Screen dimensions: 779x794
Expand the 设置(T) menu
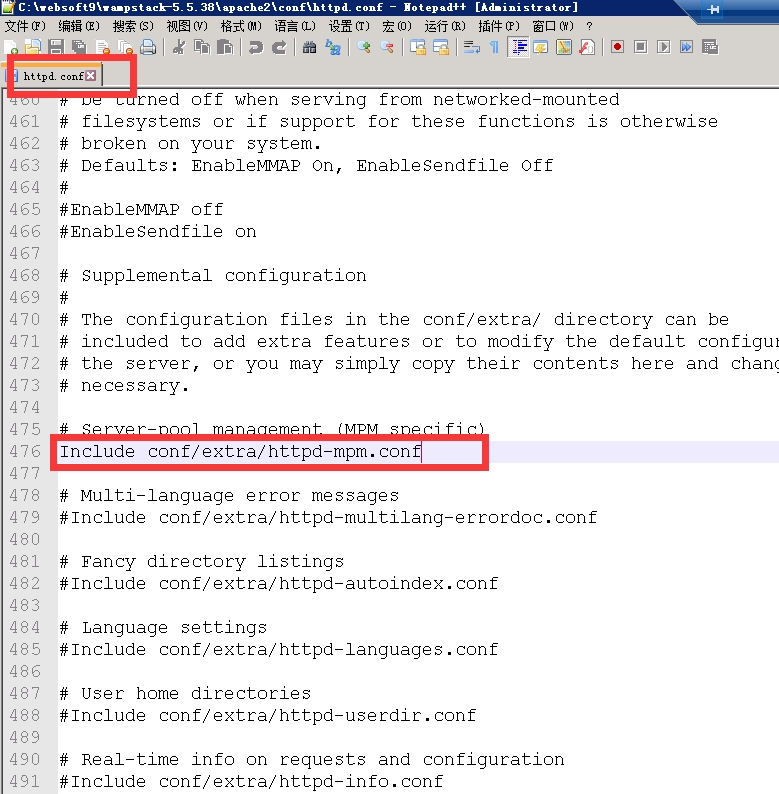[x=348, y=26]
